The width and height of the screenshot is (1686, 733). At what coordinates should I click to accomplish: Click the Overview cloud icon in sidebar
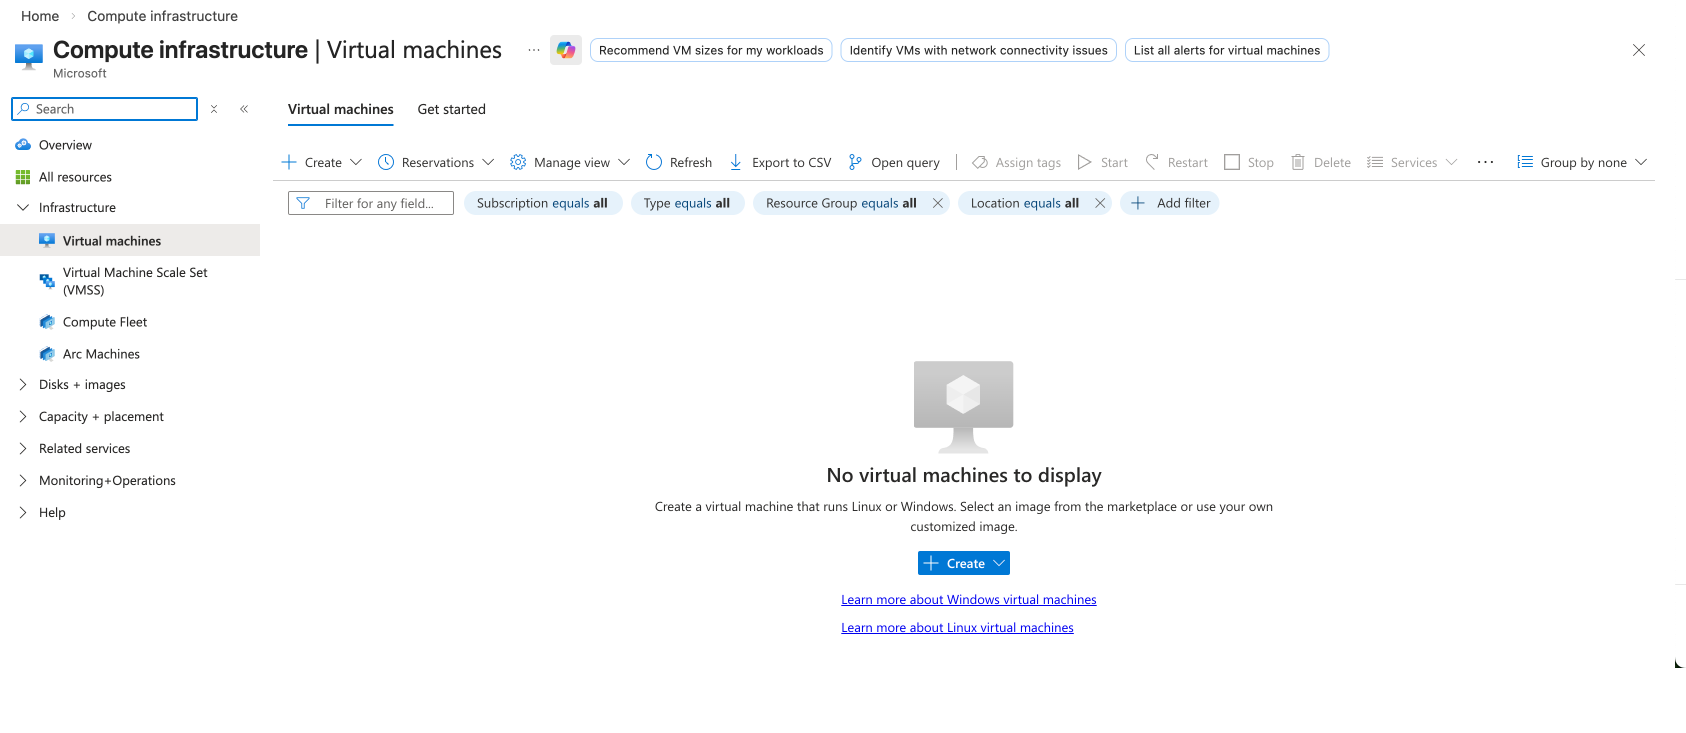(x=23, y=145)
